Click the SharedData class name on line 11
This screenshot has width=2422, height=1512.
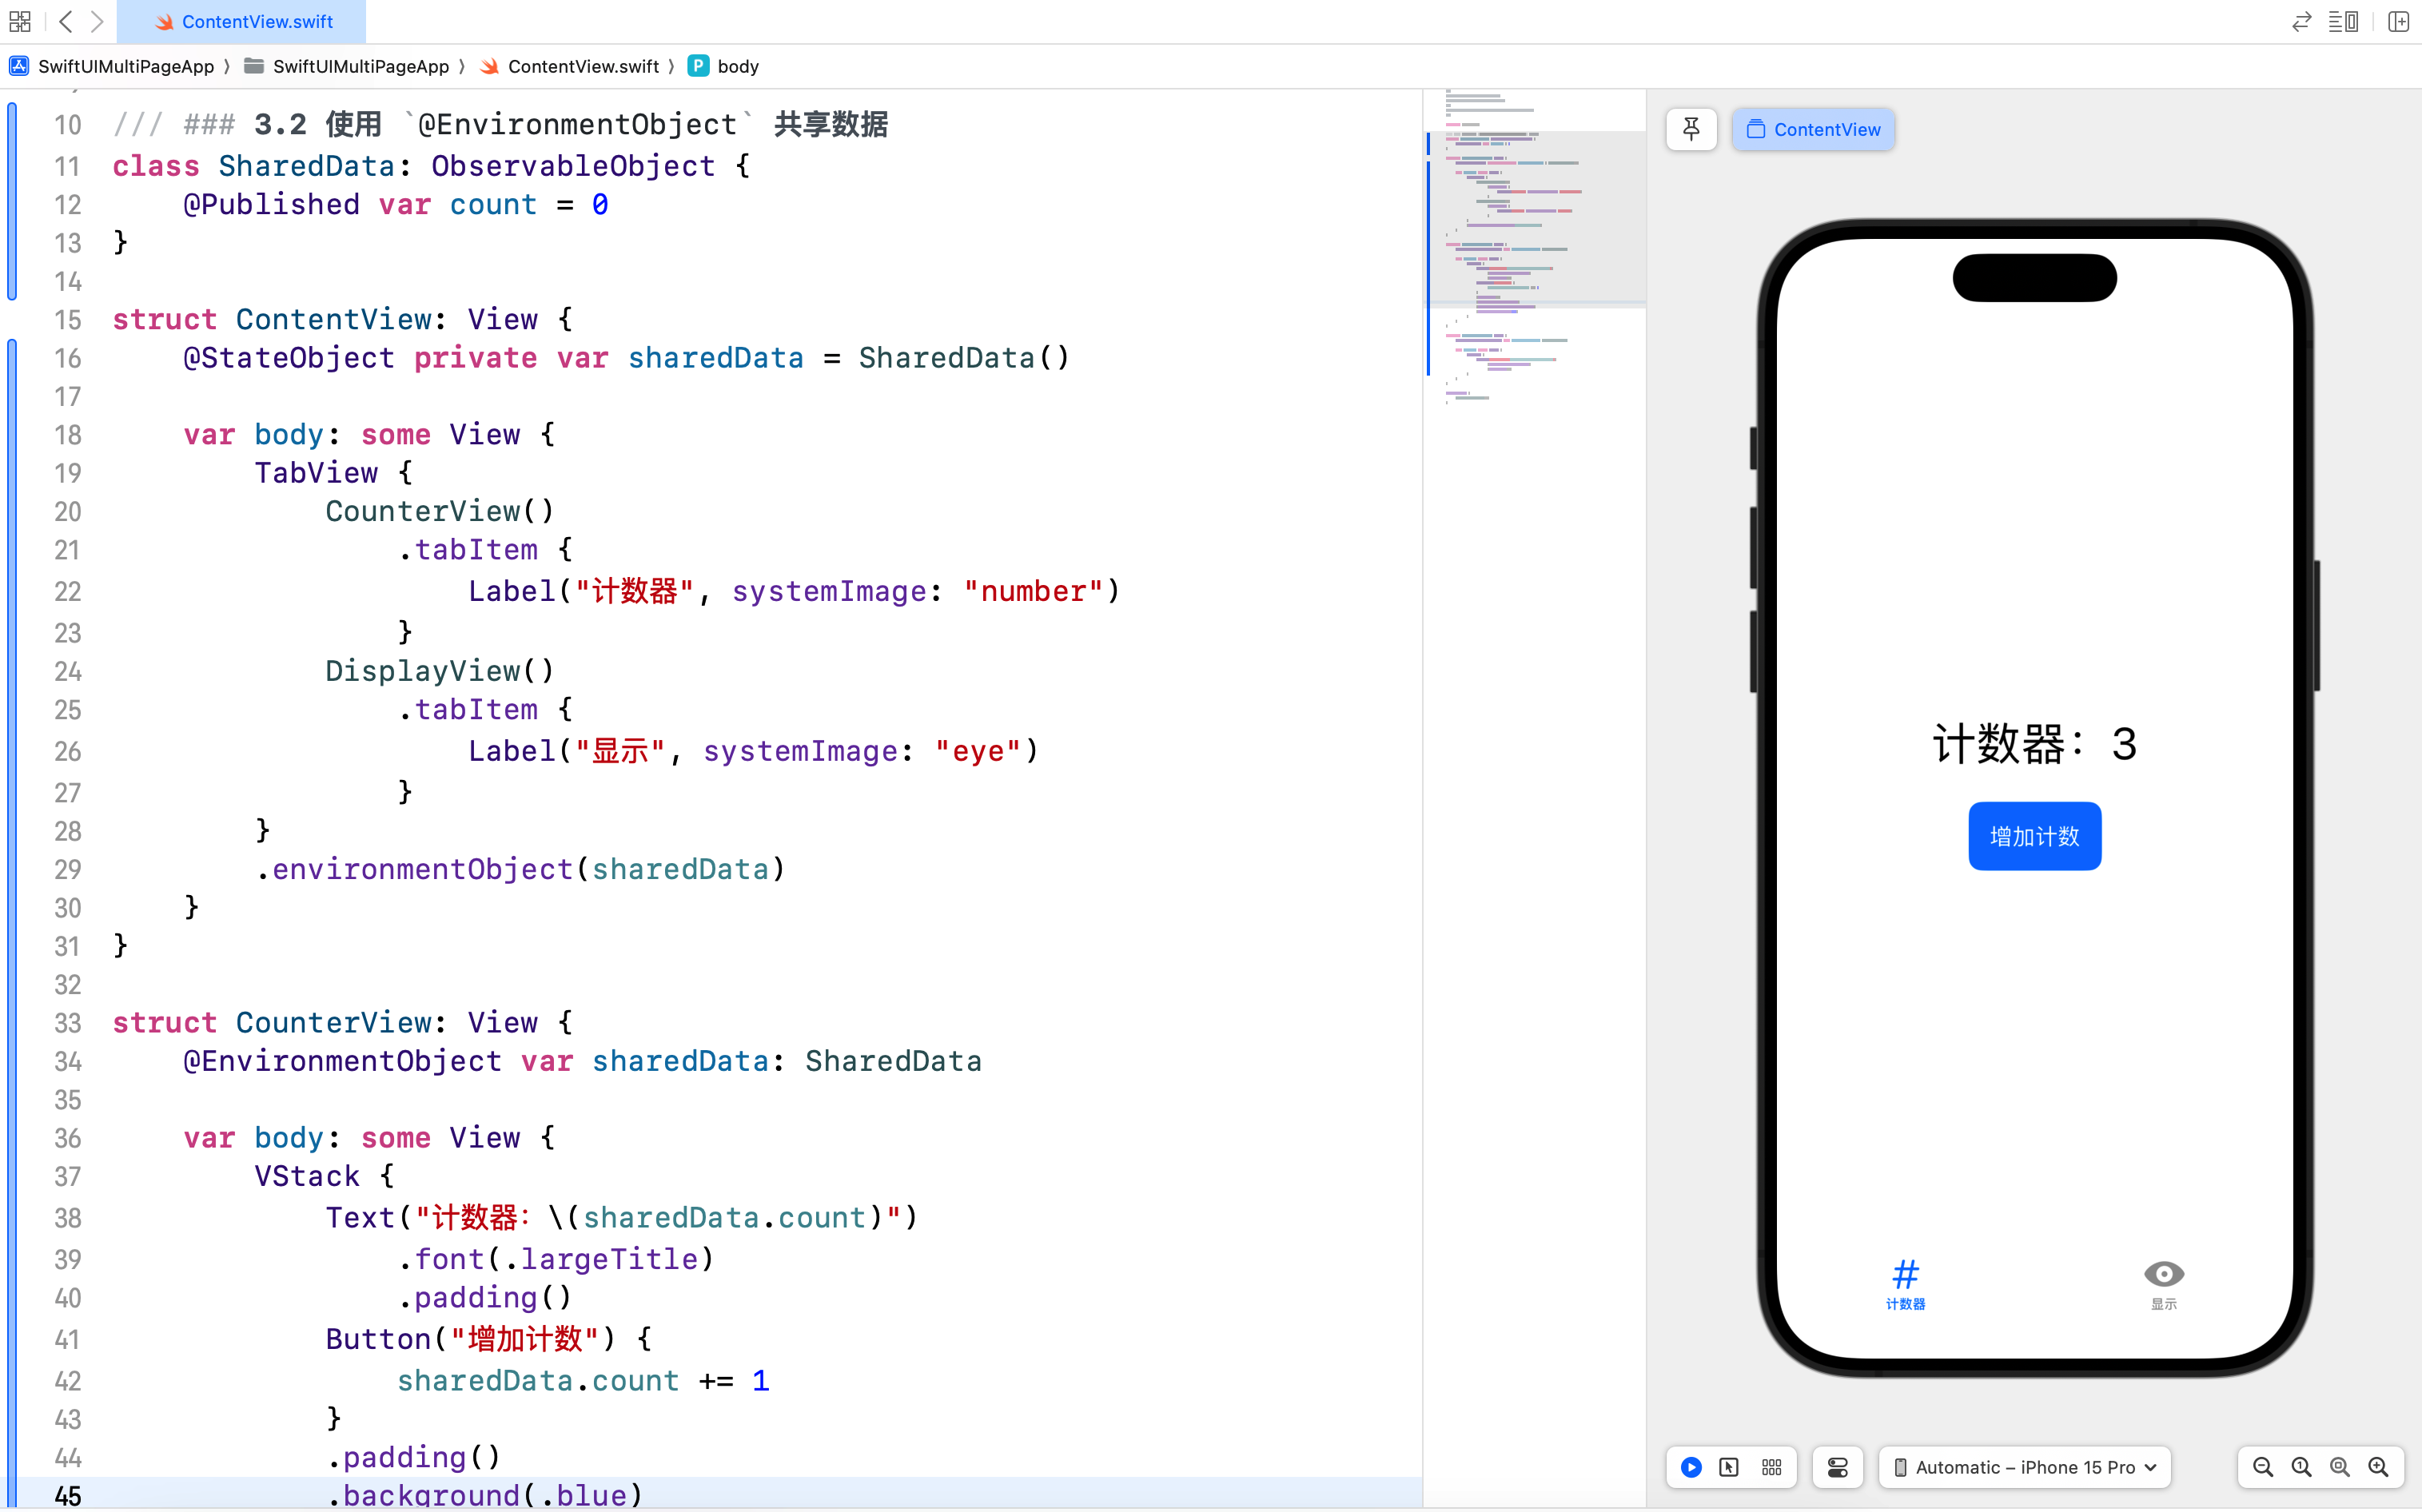tap(307, 166)
